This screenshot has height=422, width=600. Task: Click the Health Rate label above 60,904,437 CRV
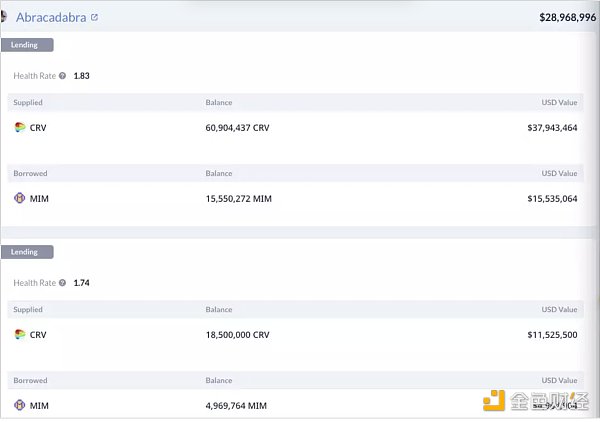coord(34,76)
